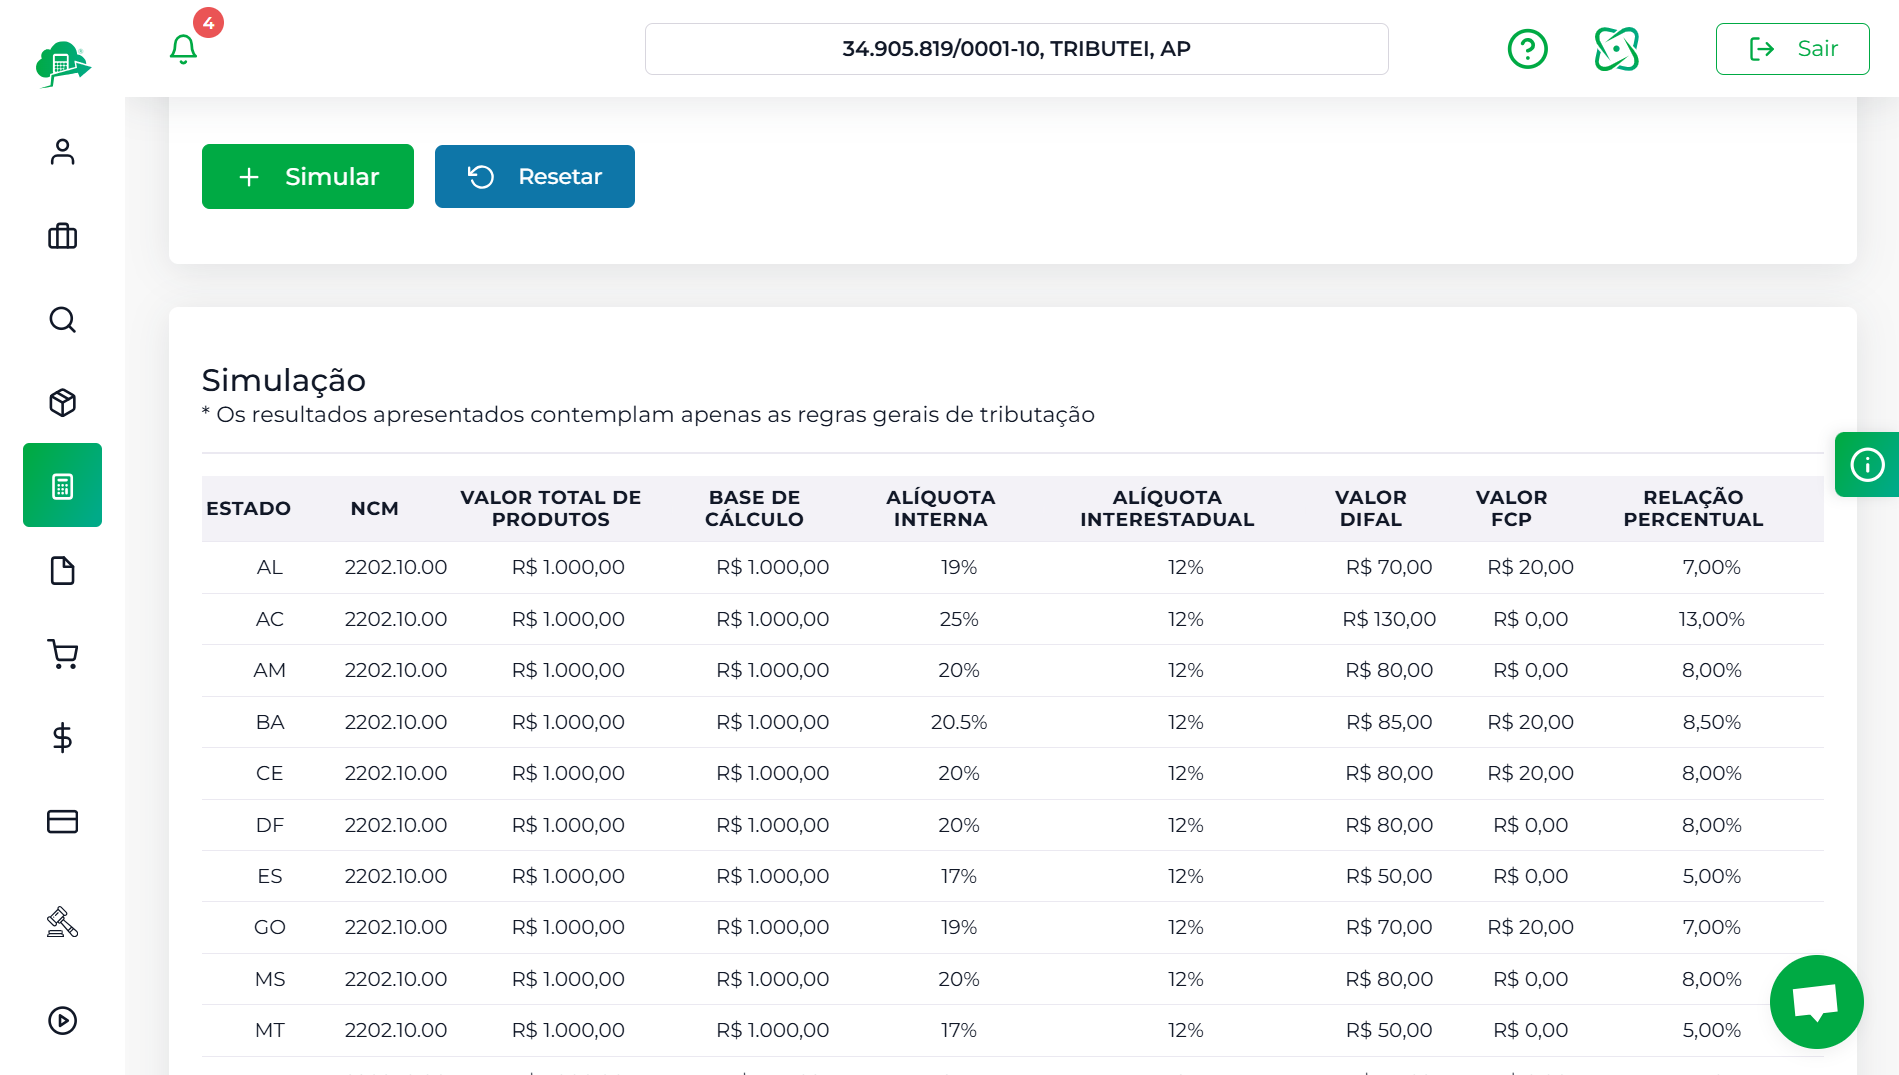Open the search magnifier in sidebar
The height and width of the screenshot is (1075, 1899).
[63, 320]
